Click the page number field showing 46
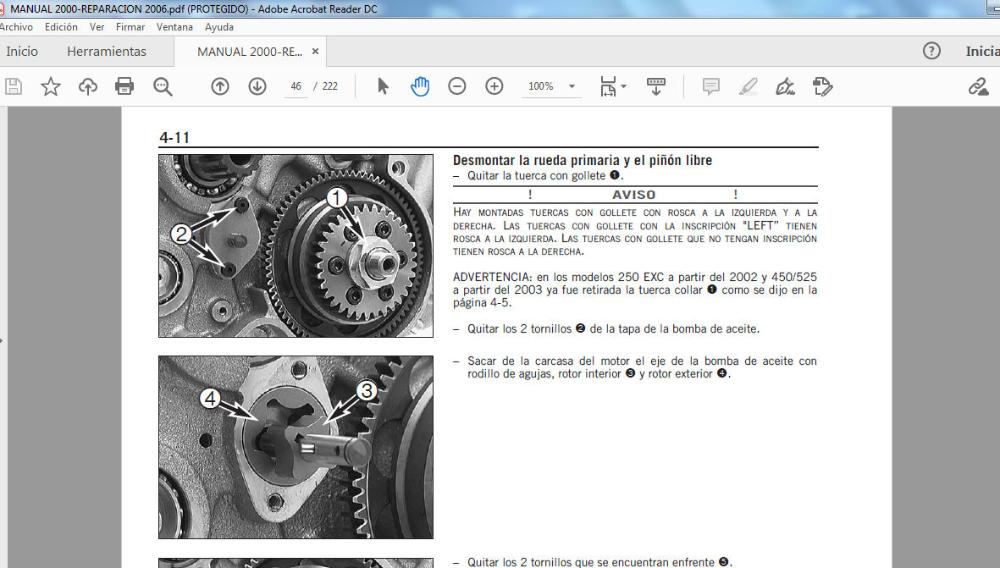 [295, 86]
